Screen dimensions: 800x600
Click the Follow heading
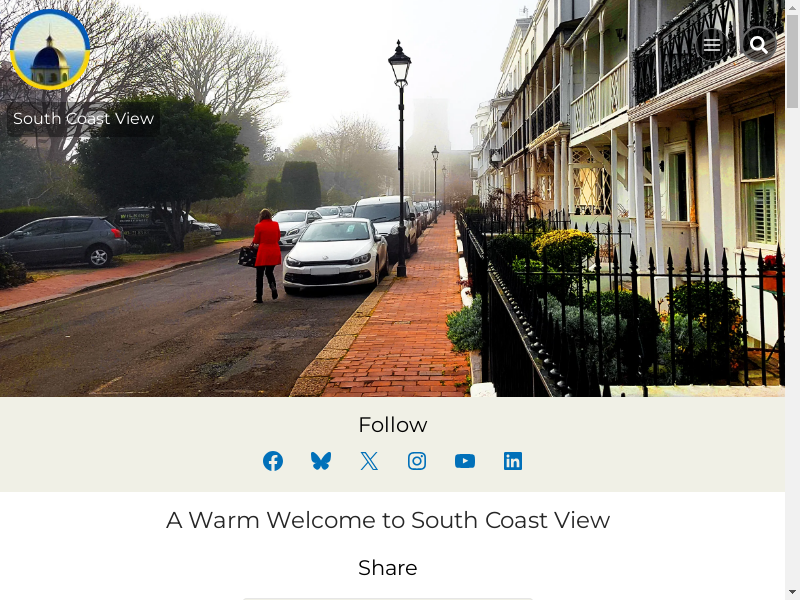pyautogui.click(x=392, y=425)
